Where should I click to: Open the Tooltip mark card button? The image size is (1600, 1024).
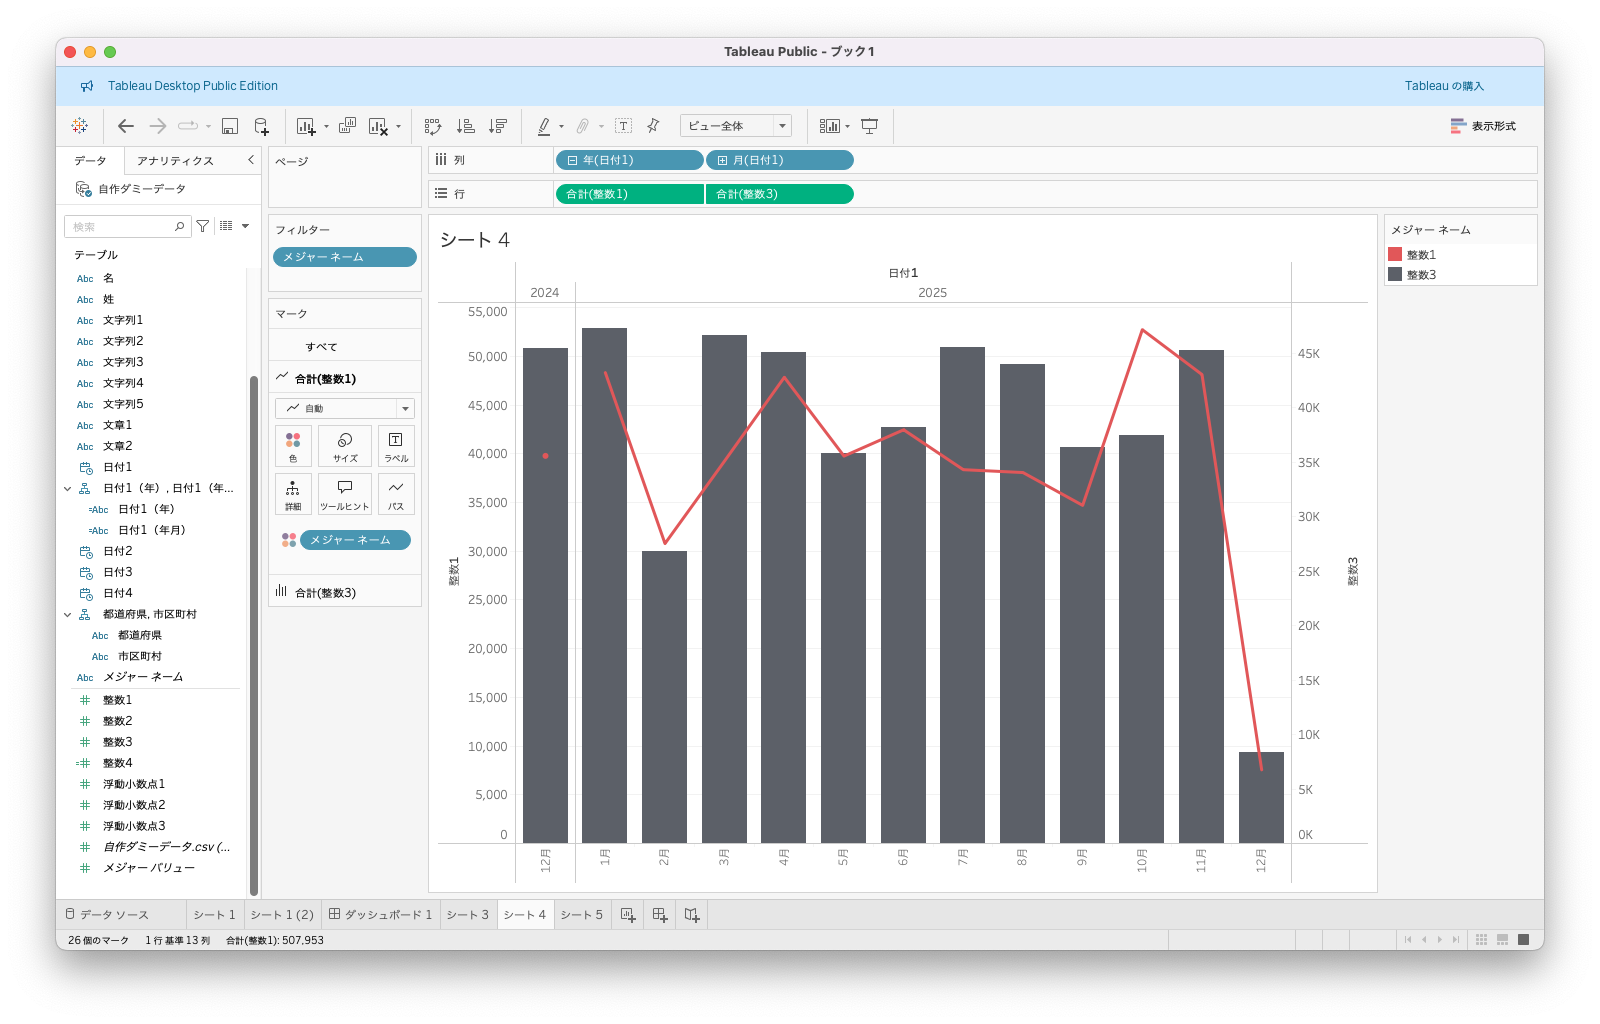[x=345, y=493]
